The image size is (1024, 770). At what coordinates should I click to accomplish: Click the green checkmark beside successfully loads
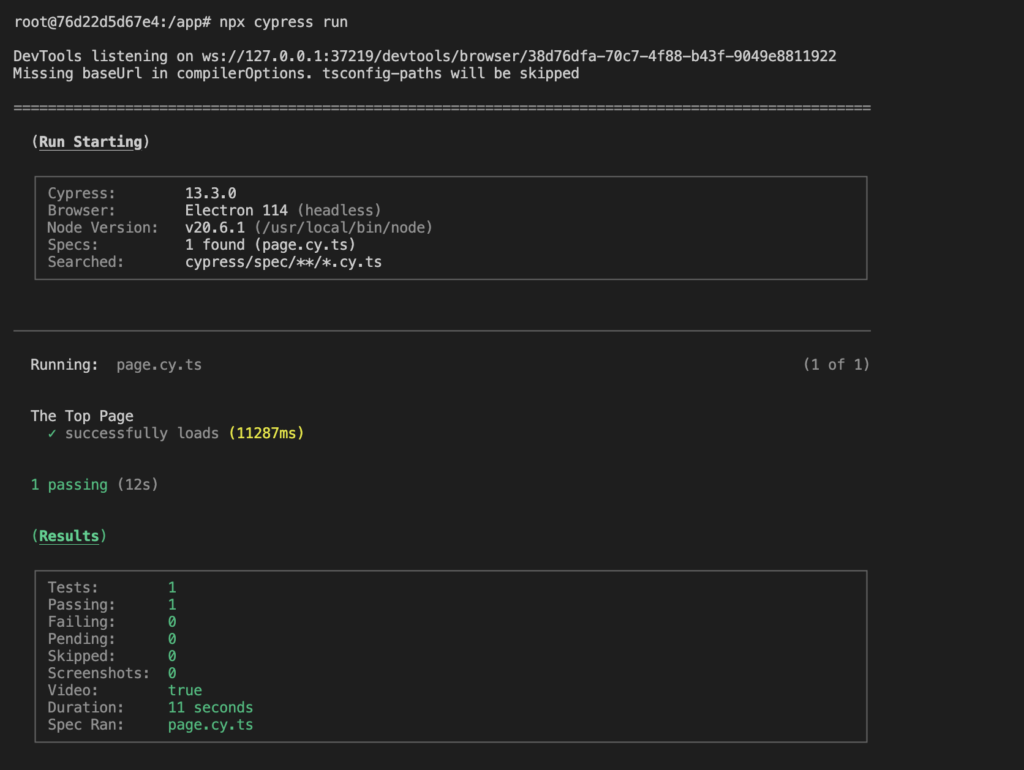52,433
